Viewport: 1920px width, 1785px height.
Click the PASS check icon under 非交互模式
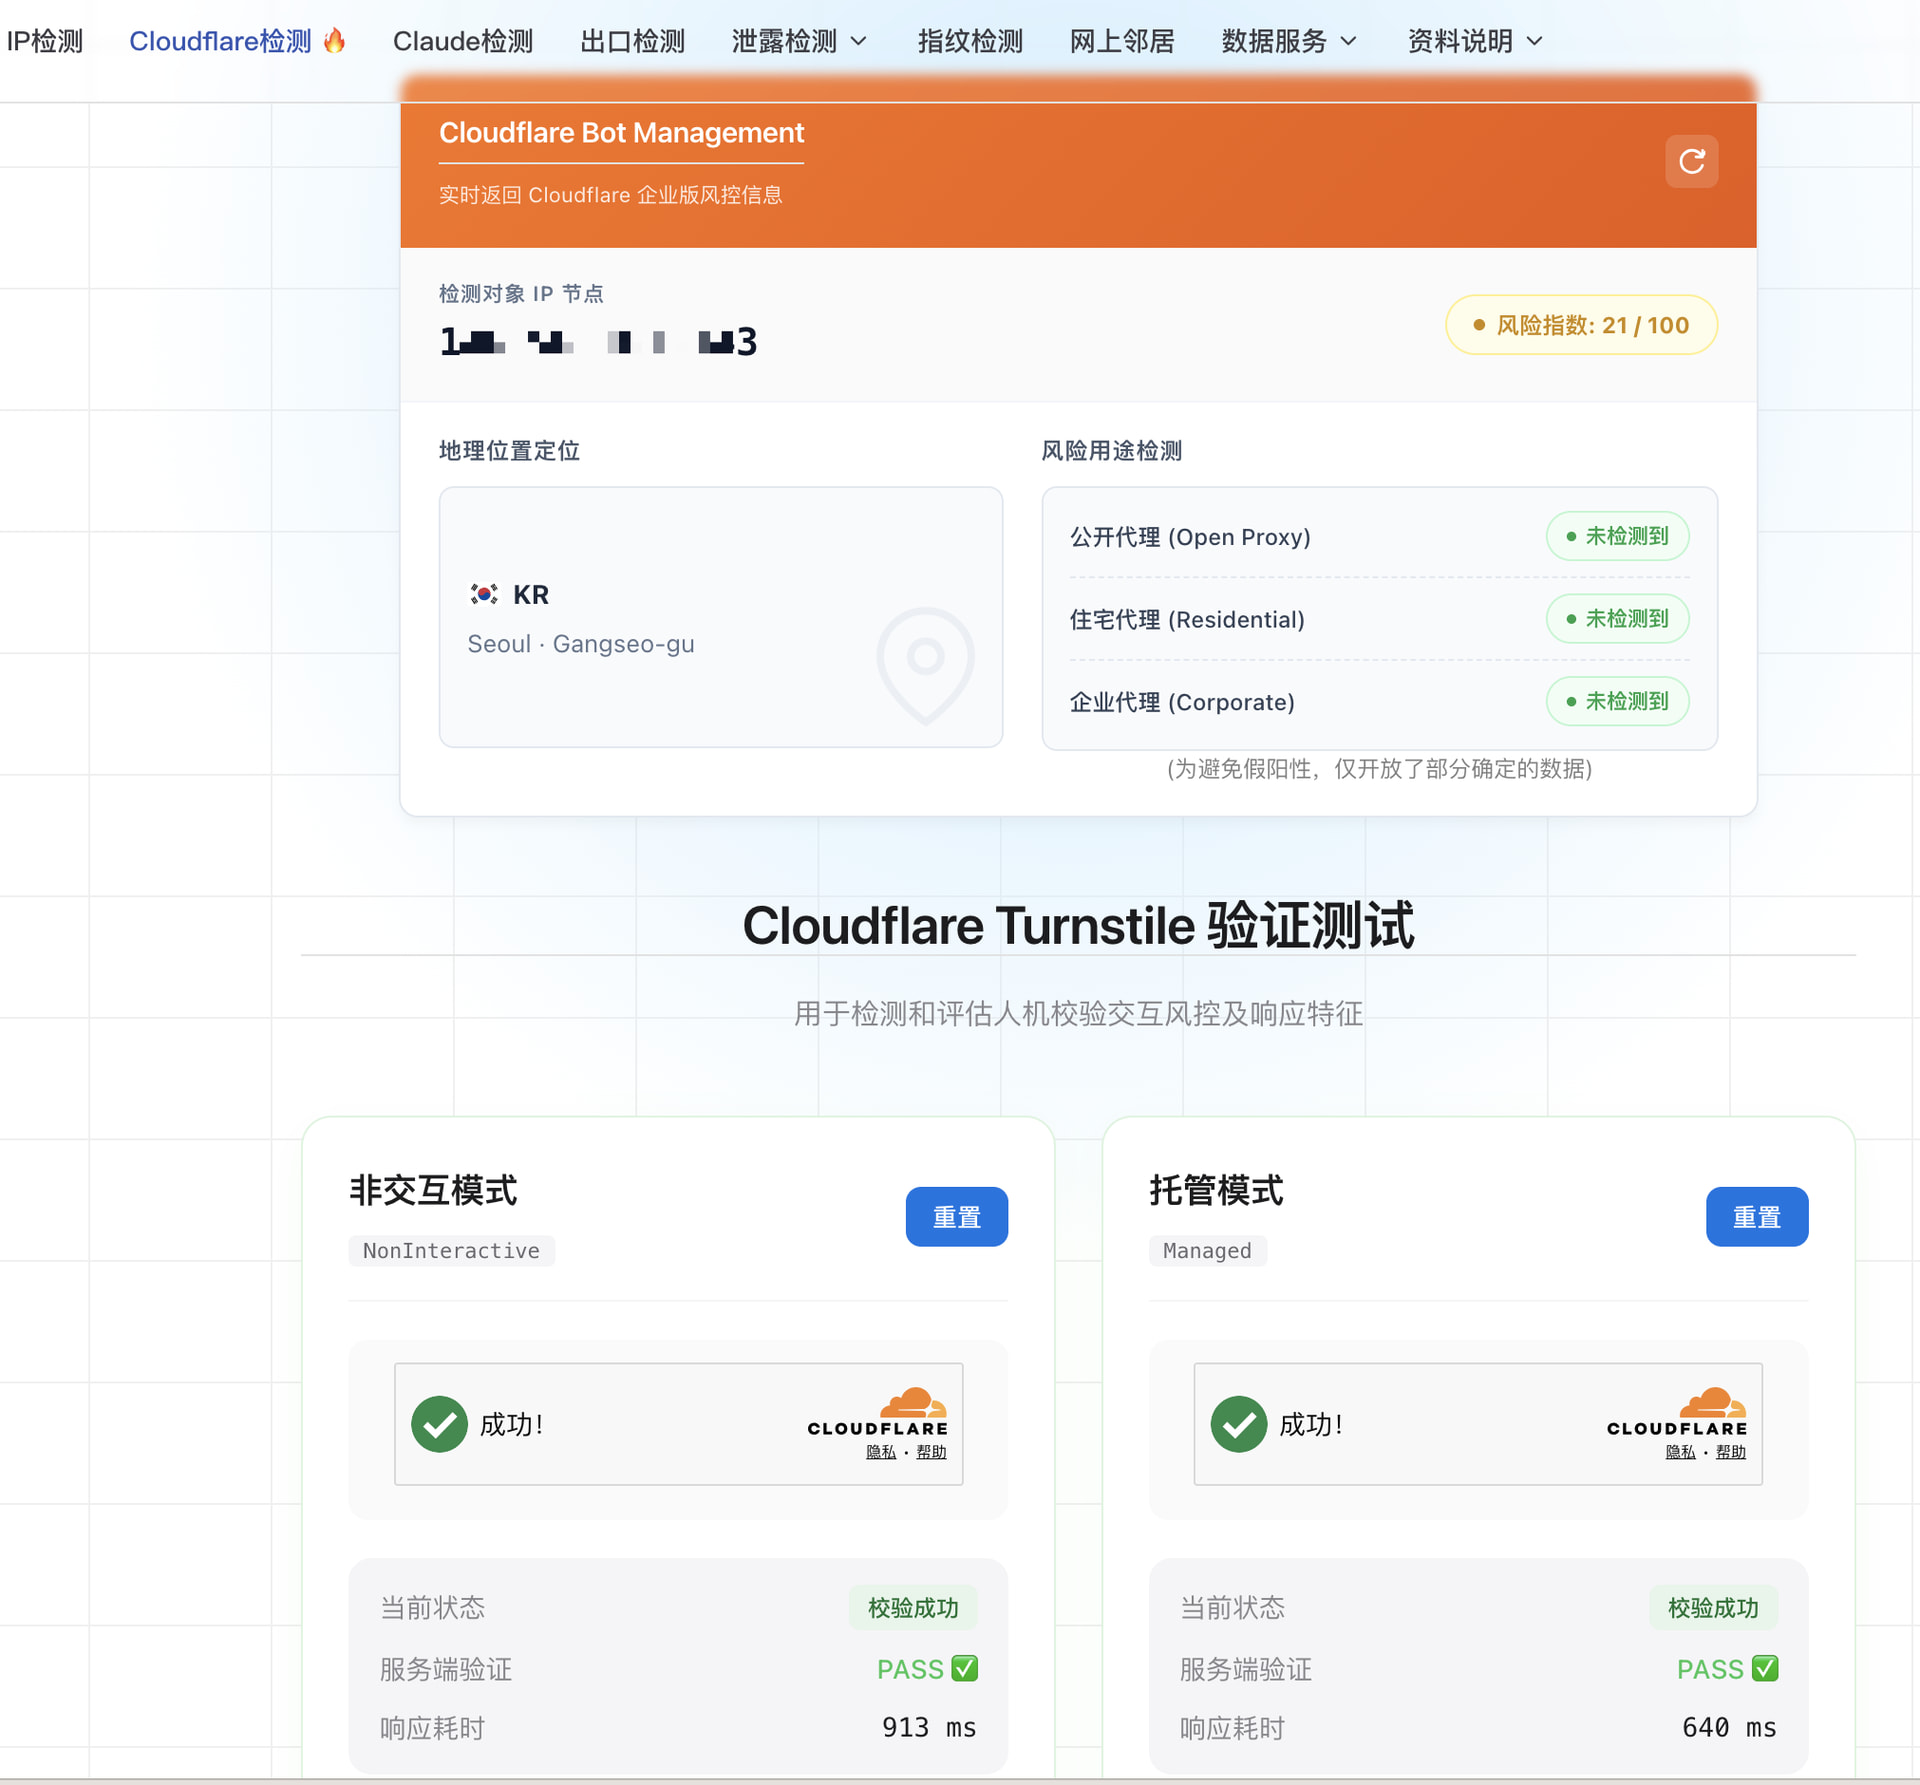point(964,1668)
